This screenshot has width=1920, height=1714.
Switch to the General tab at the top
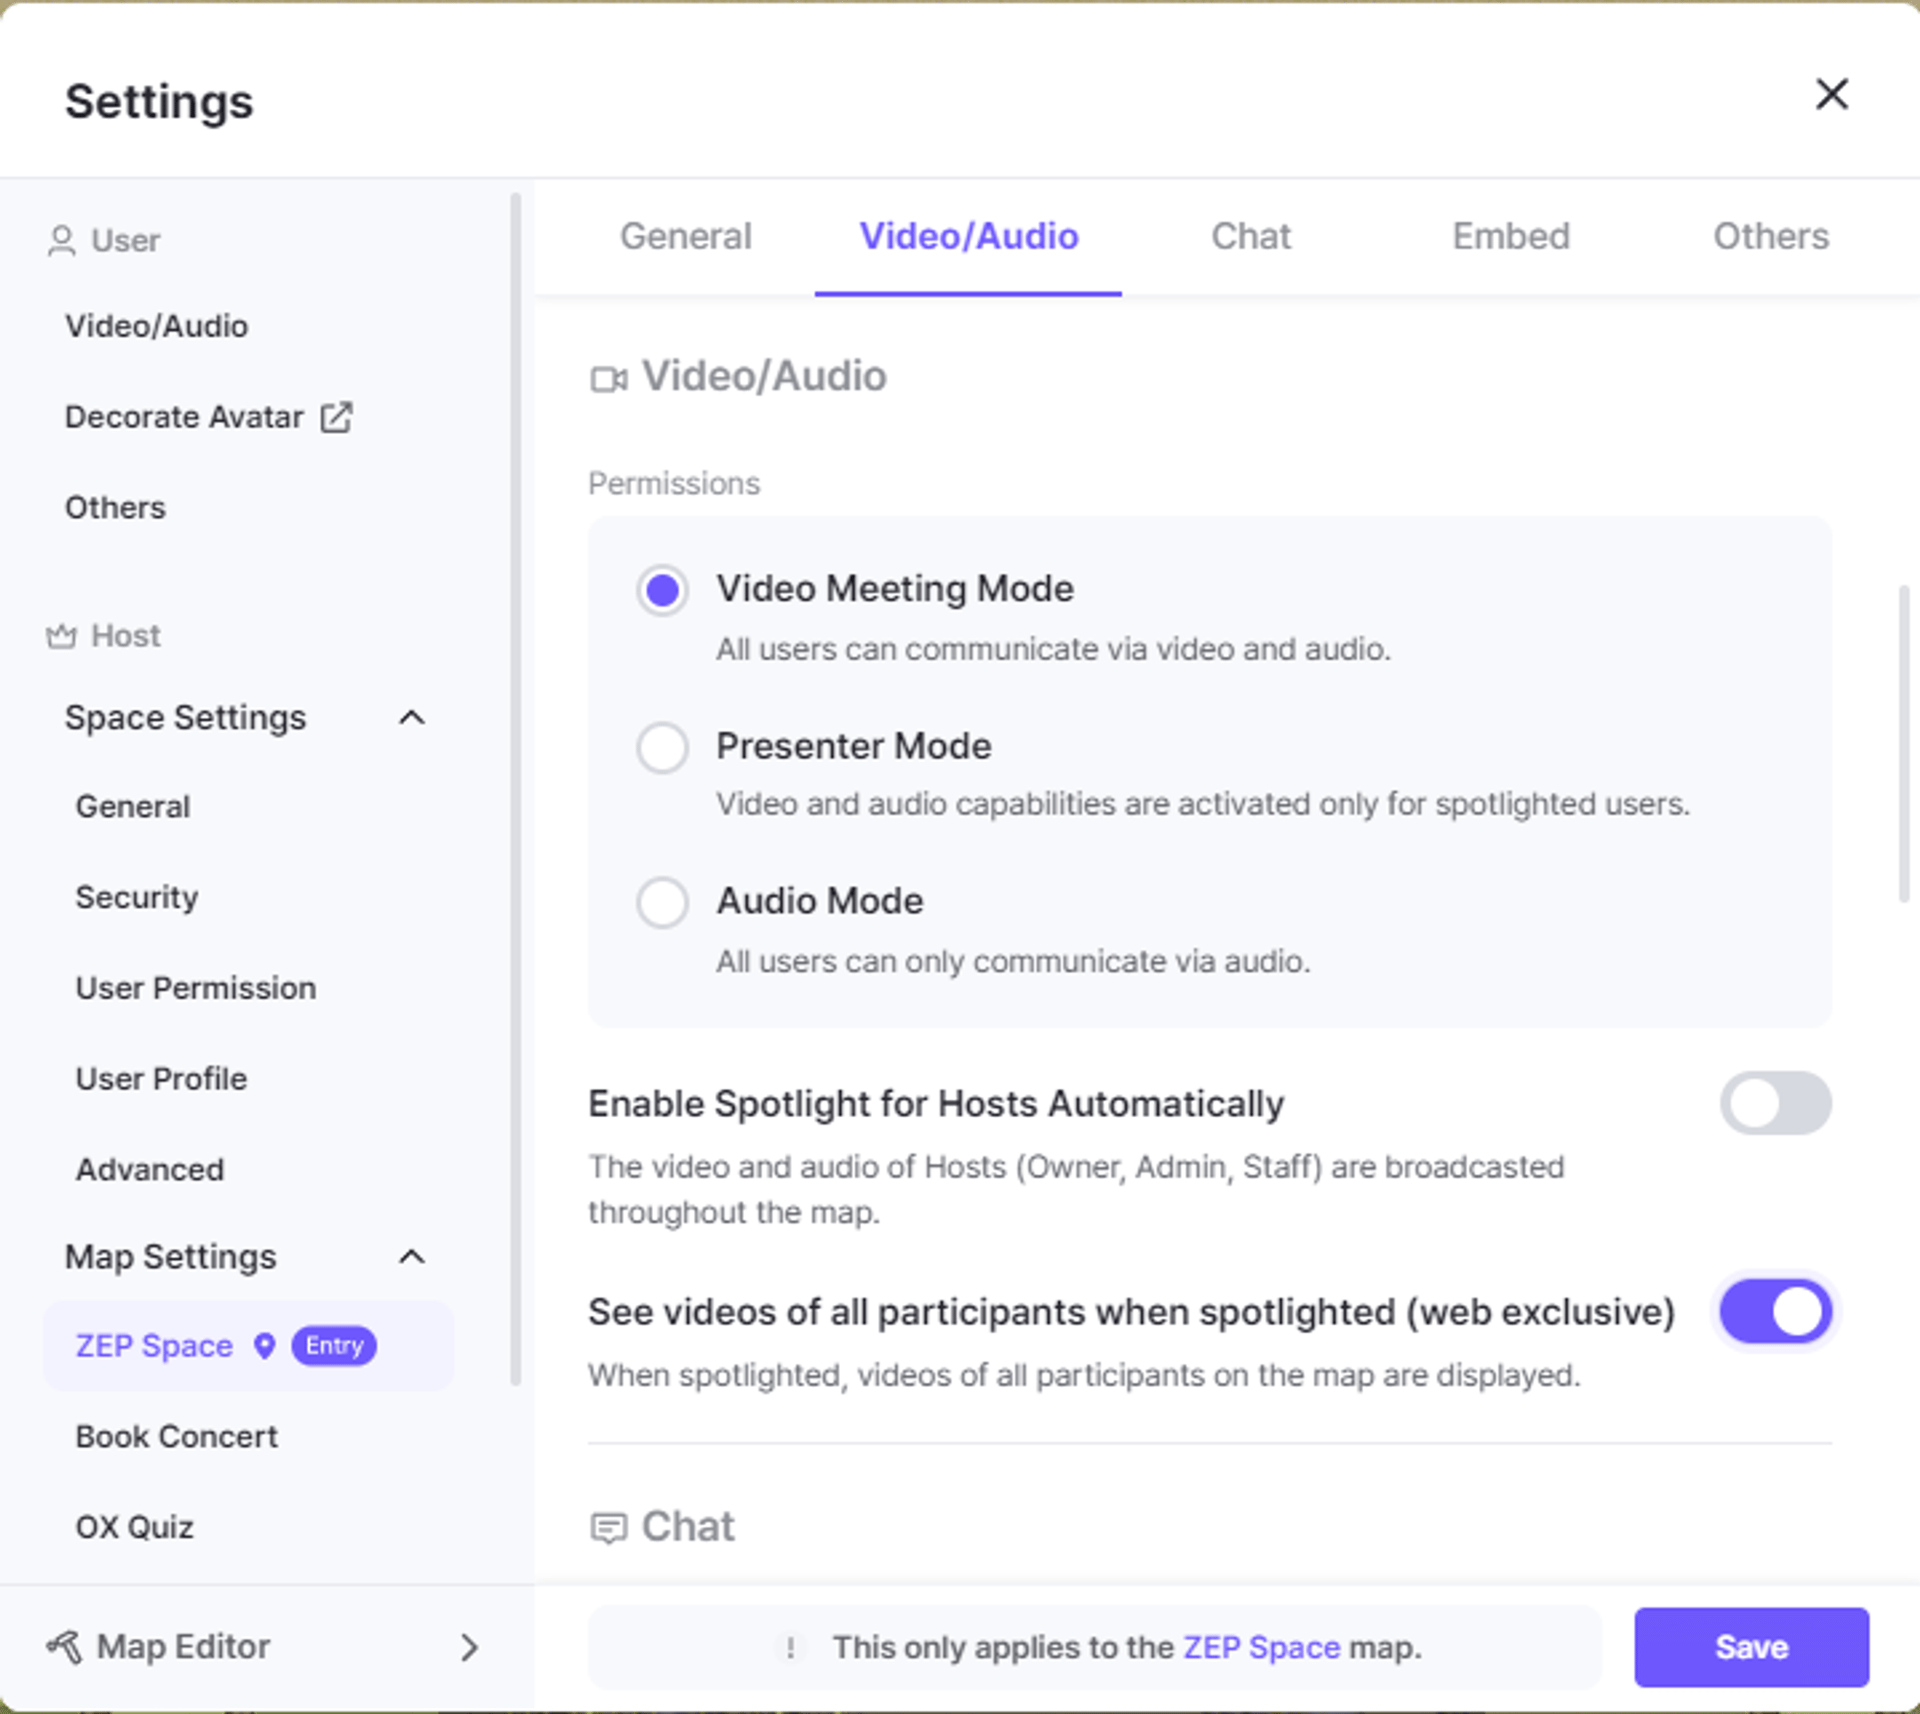[685, 237]
